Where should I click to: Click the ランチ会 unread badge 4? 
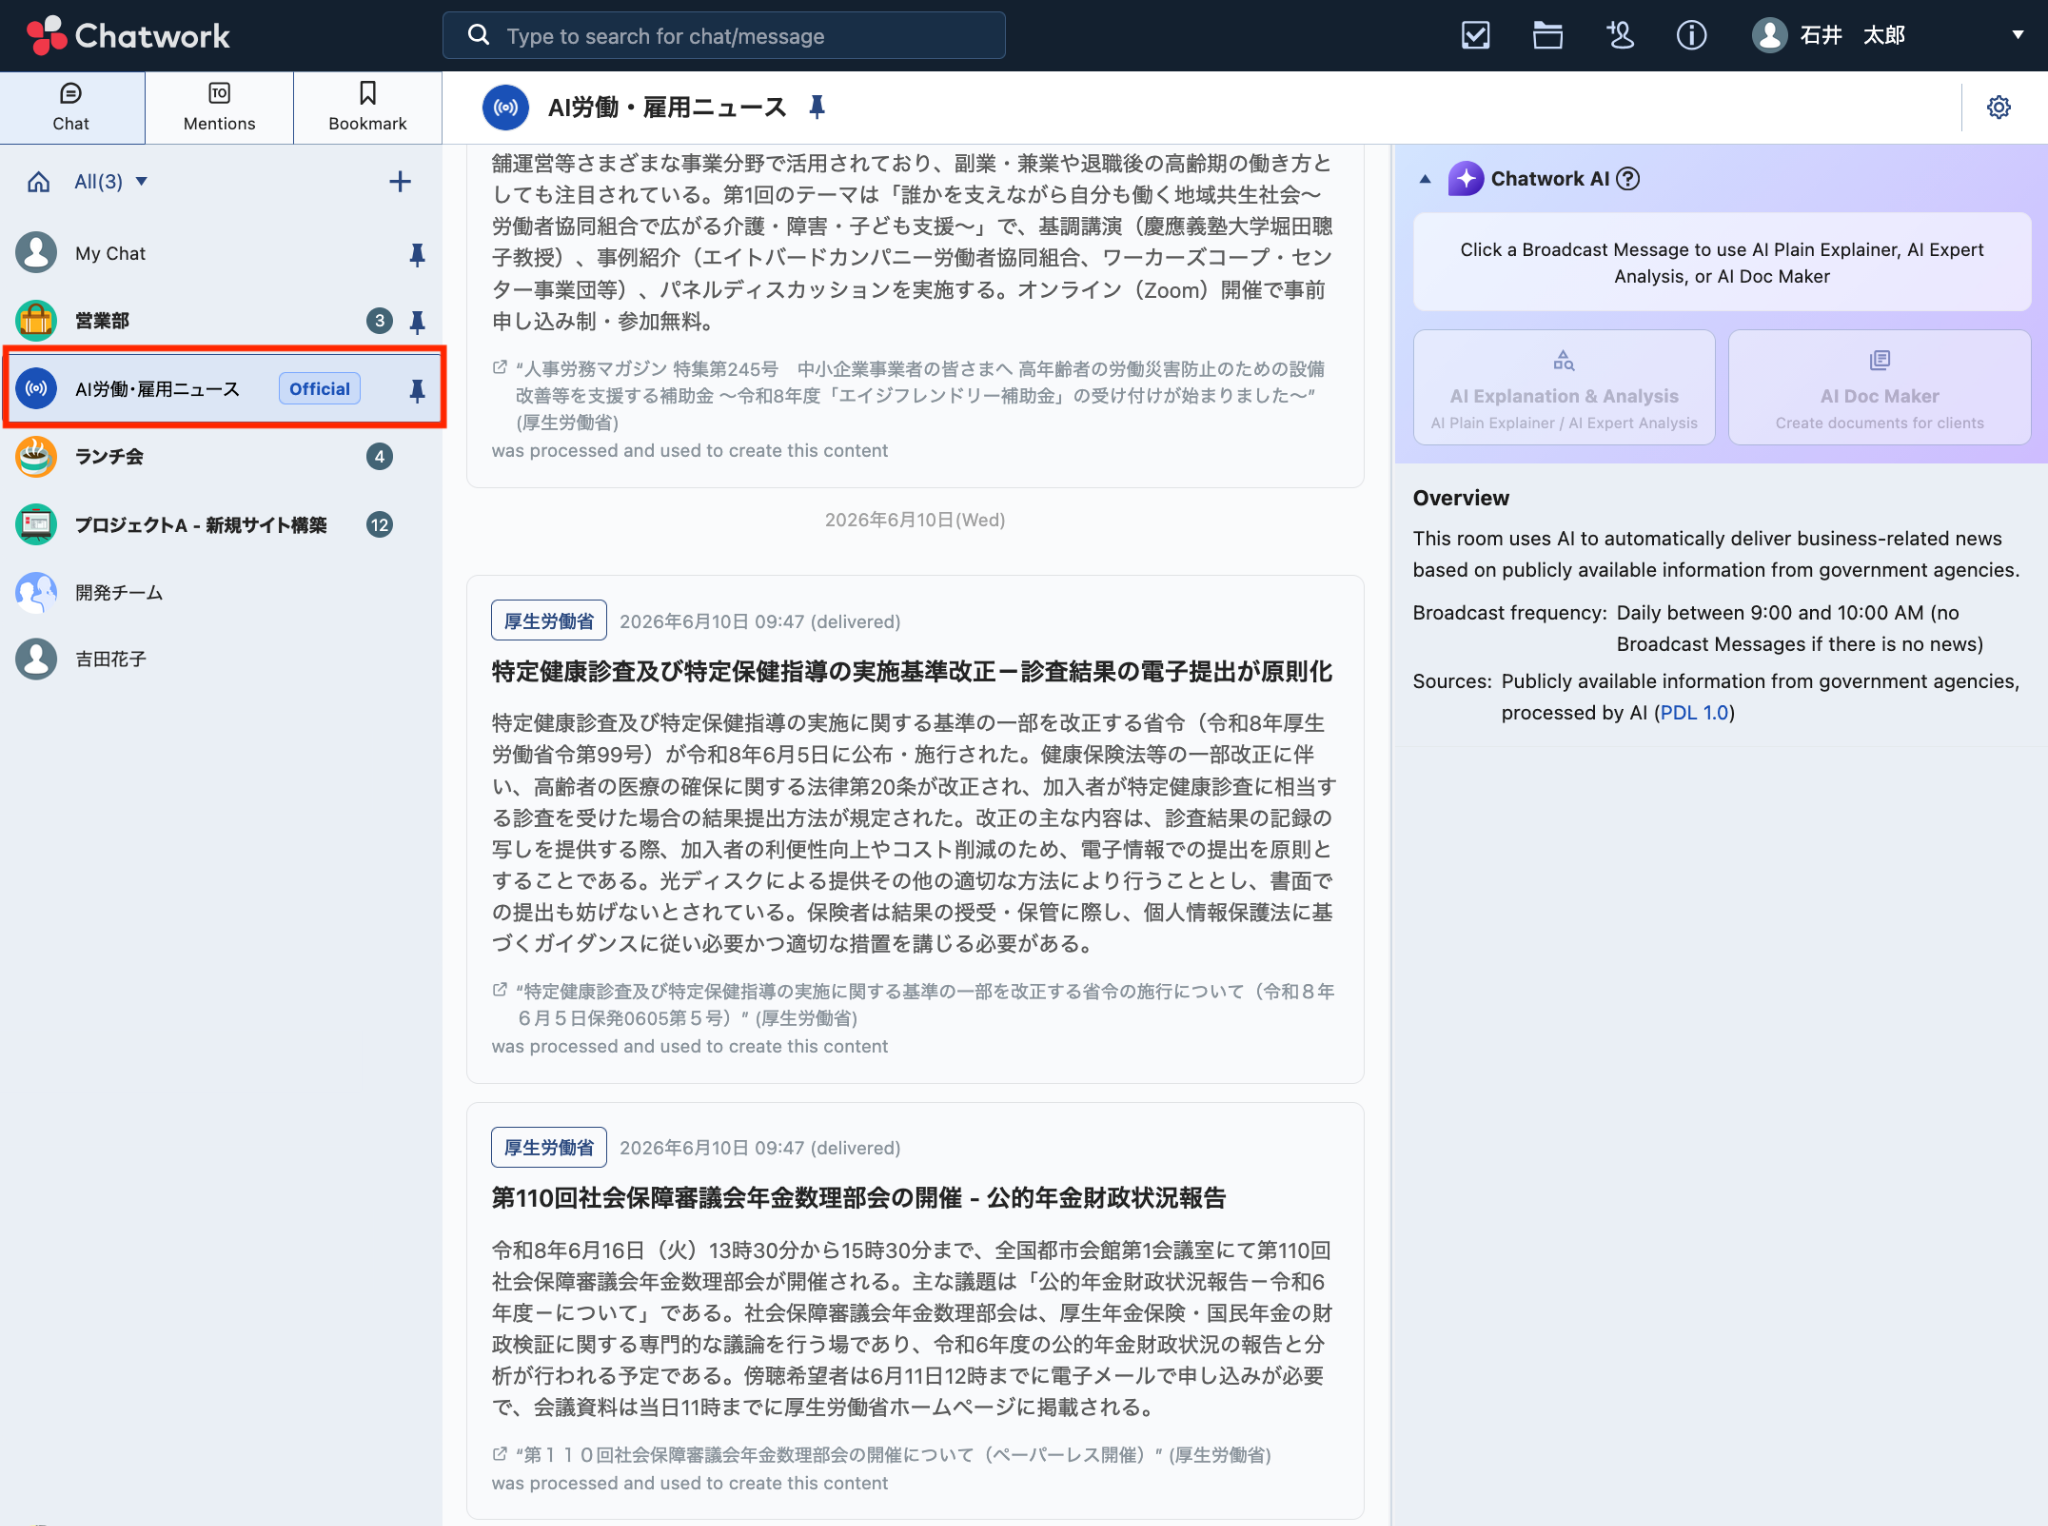point(379,457)
